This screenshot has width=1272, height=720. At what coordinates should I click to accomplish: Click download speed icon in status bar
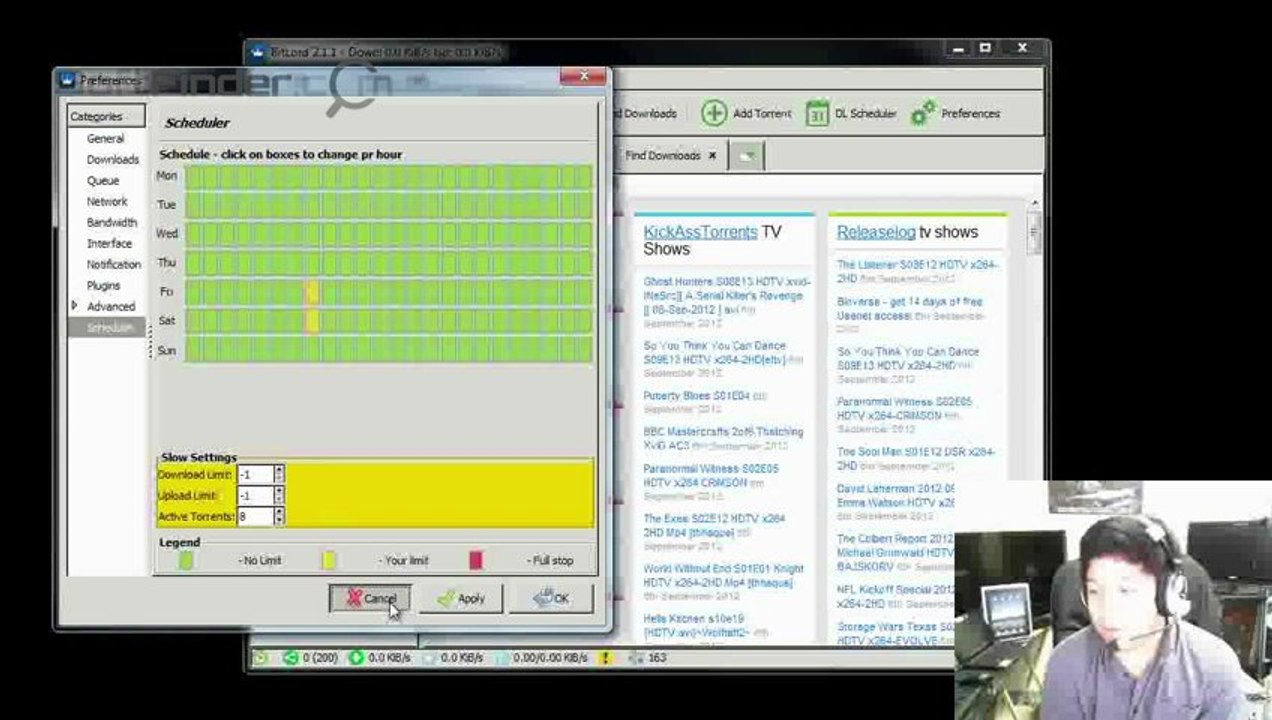point(356,658)
